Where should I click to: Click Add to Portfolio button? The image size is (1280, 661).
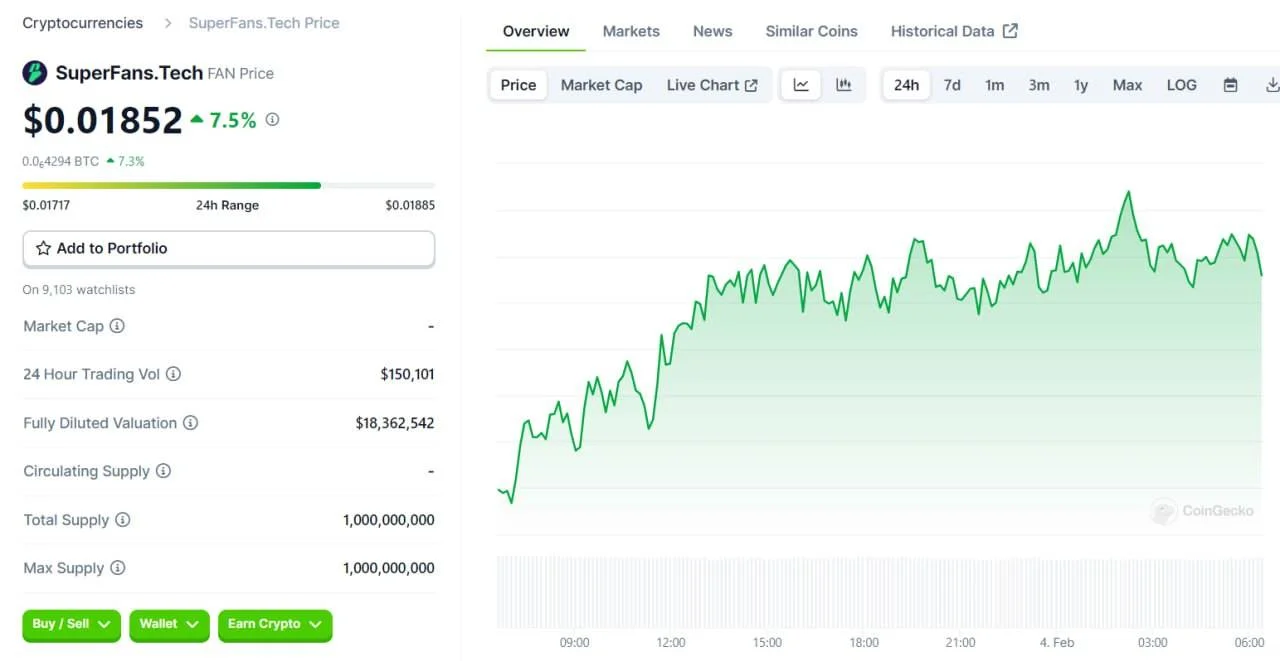228,249
